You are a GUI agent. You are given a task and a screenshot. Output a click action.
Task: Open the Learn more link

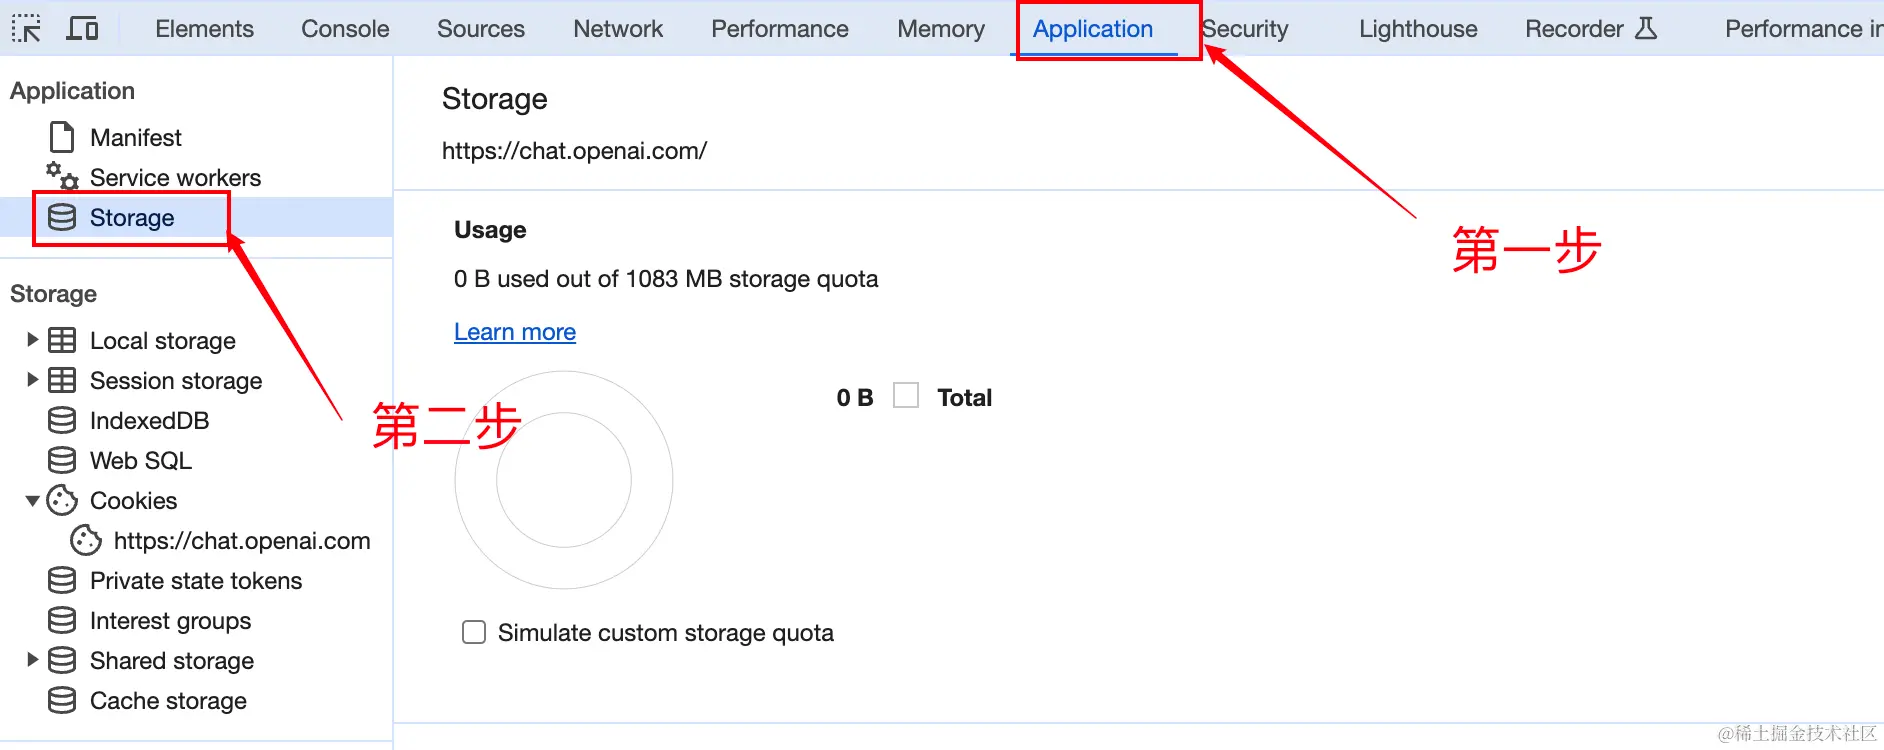tap(515, 332)
